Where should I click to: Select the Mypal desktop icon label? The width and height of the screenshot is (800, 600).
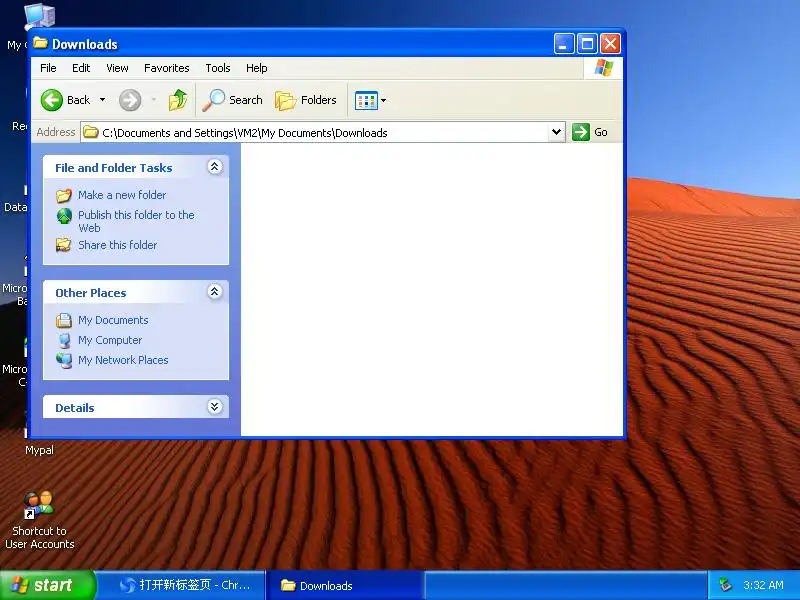point(39,450)
